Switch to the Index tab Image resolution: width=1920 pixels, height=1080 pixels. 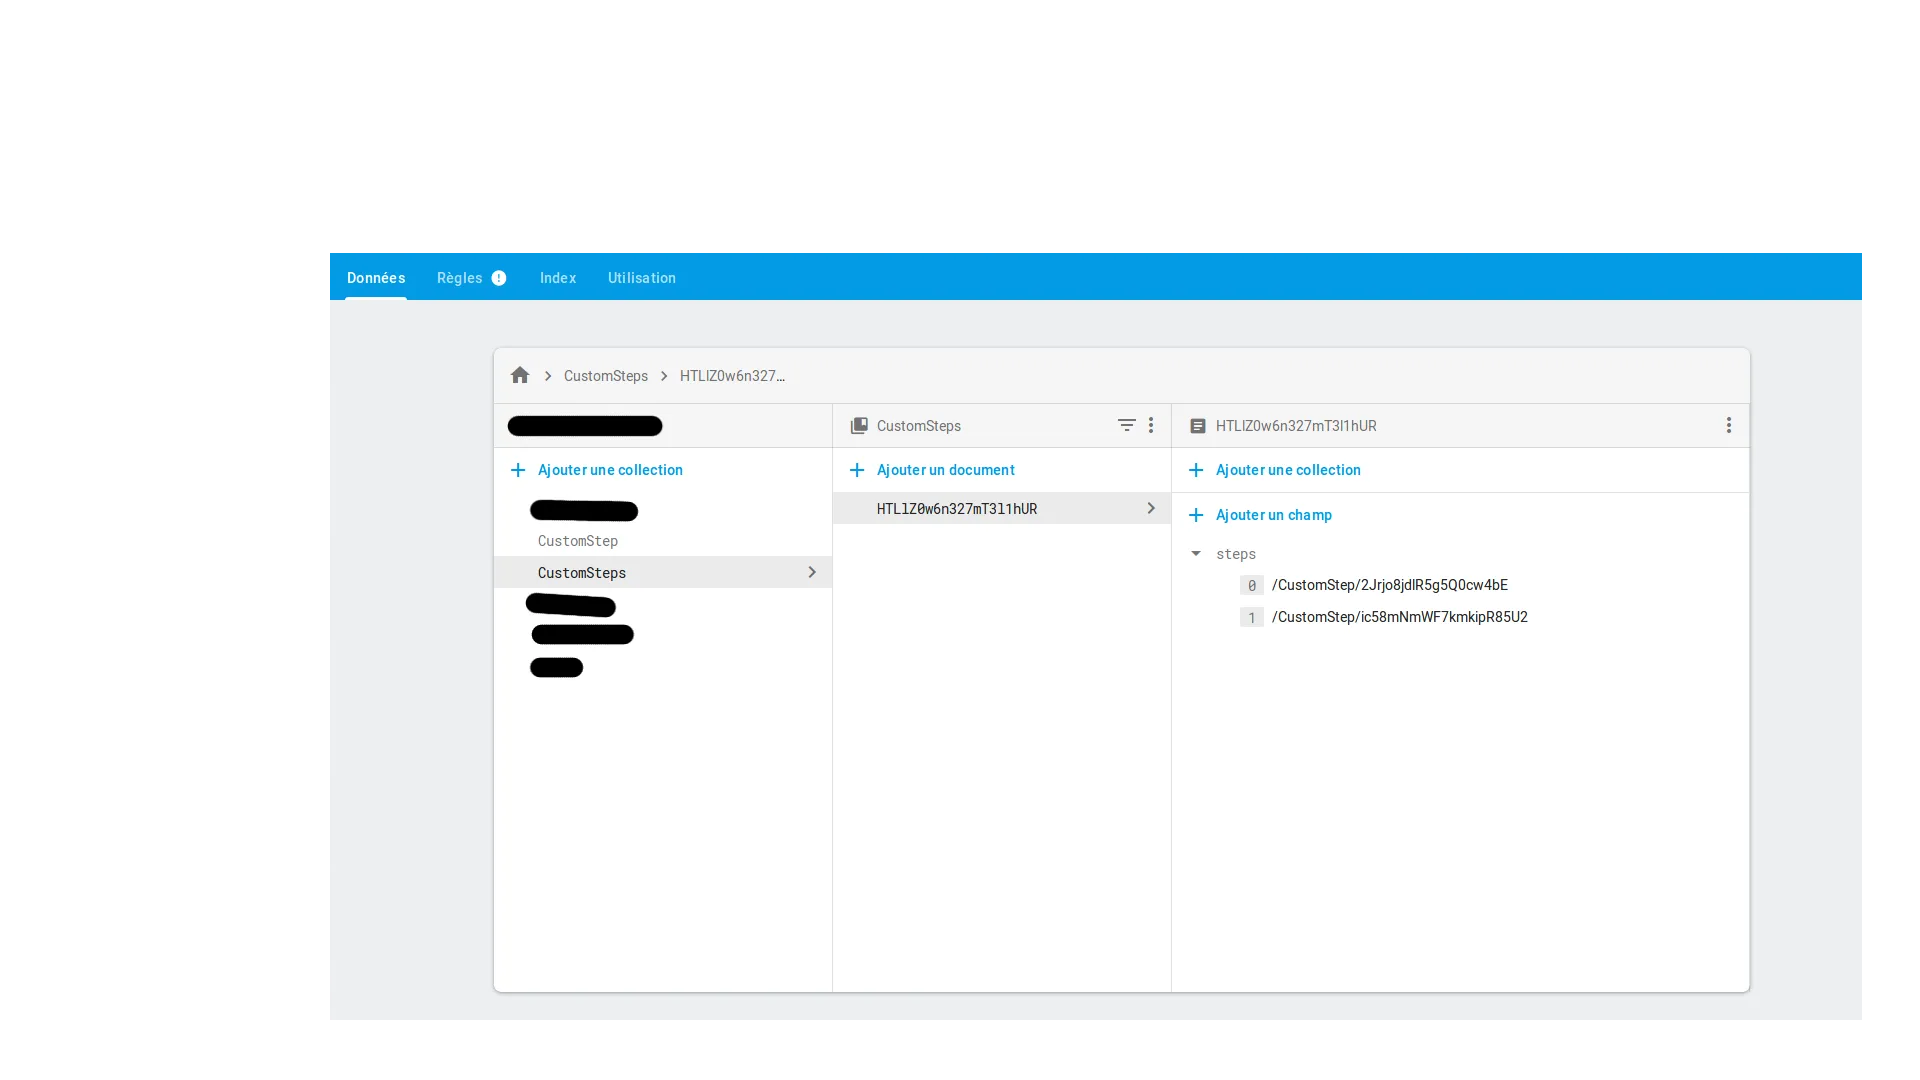557,278
